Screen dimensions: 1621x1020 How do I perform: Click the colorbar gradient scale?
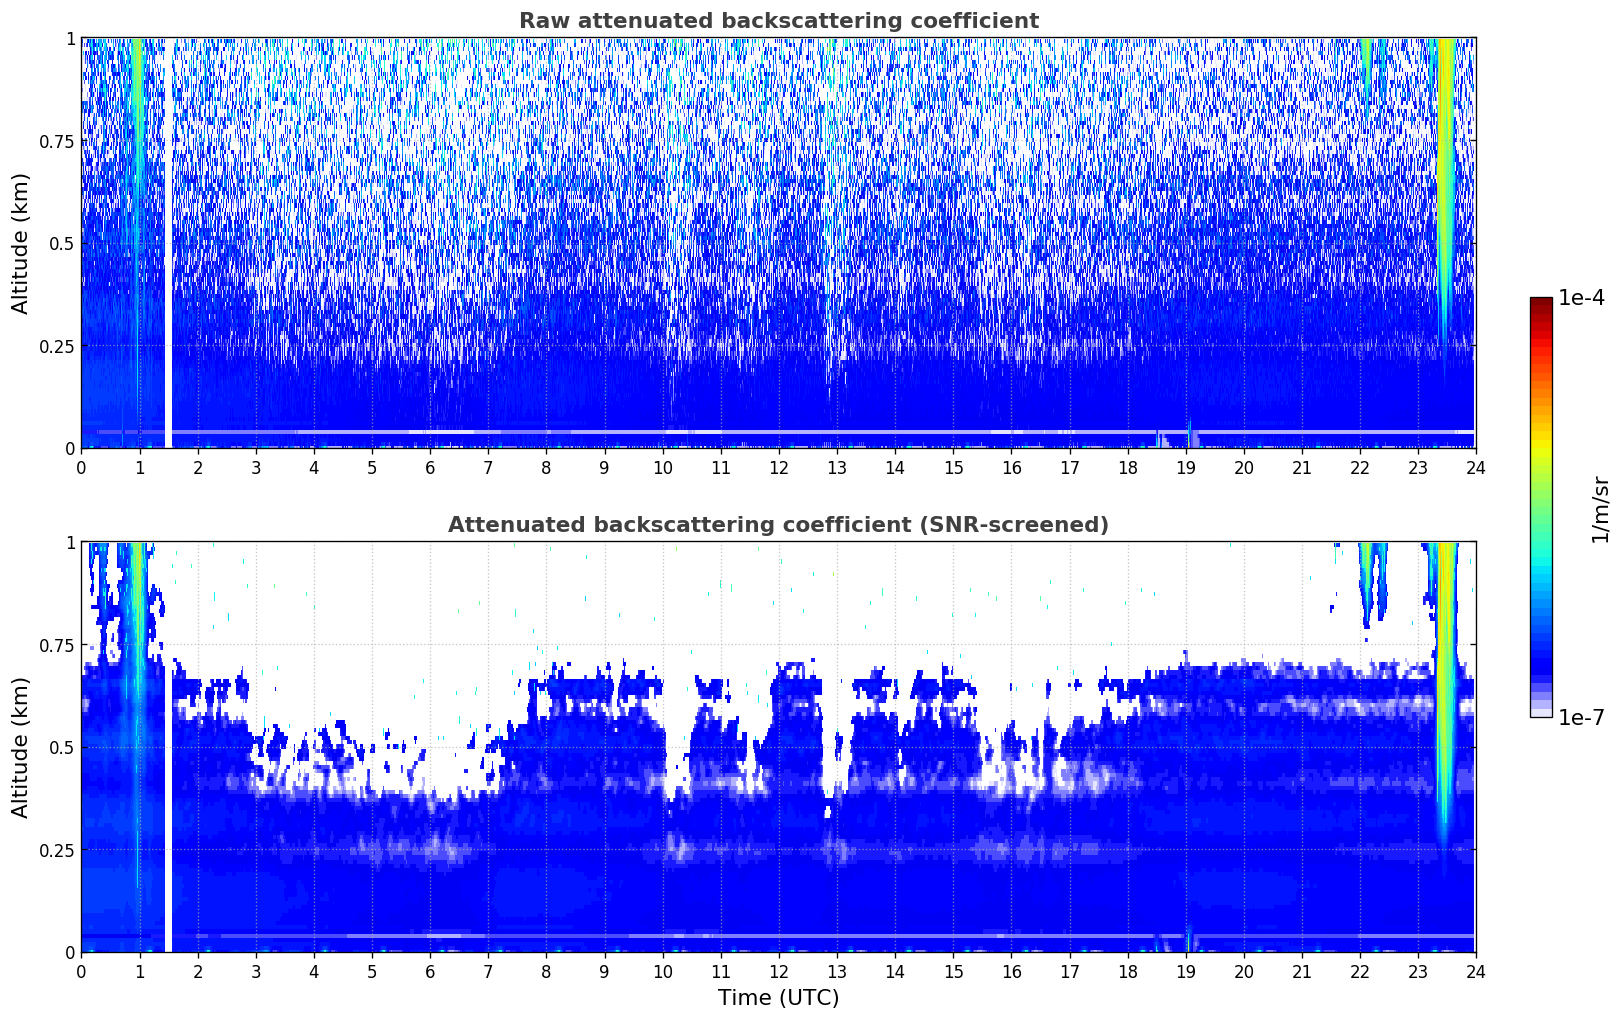coord(1541,507)
